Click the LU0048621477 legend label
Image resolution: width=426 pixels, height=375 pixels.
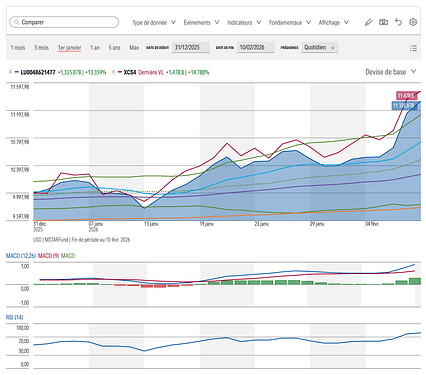[x=38, y=72]
